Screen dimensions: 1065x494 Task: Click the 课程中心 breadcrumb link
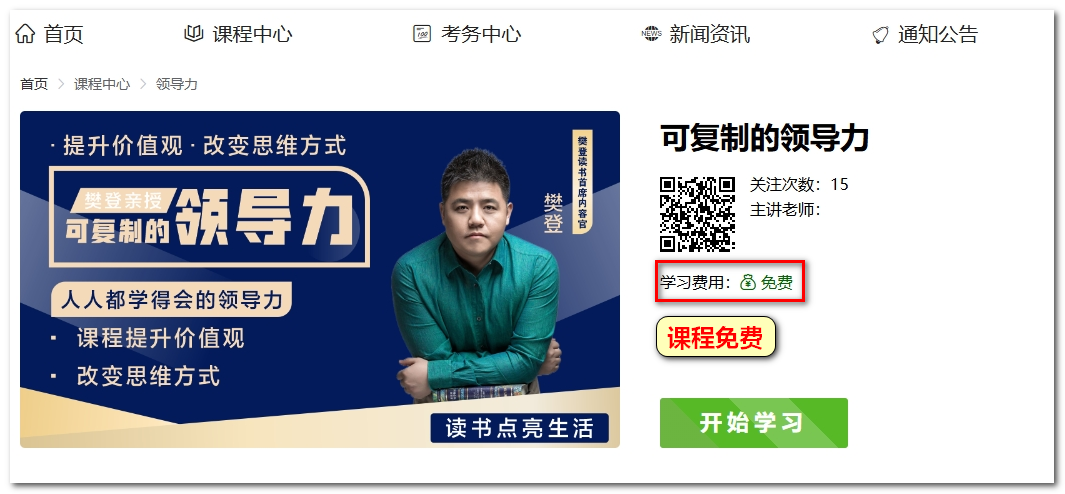click(x=102, y=84)
